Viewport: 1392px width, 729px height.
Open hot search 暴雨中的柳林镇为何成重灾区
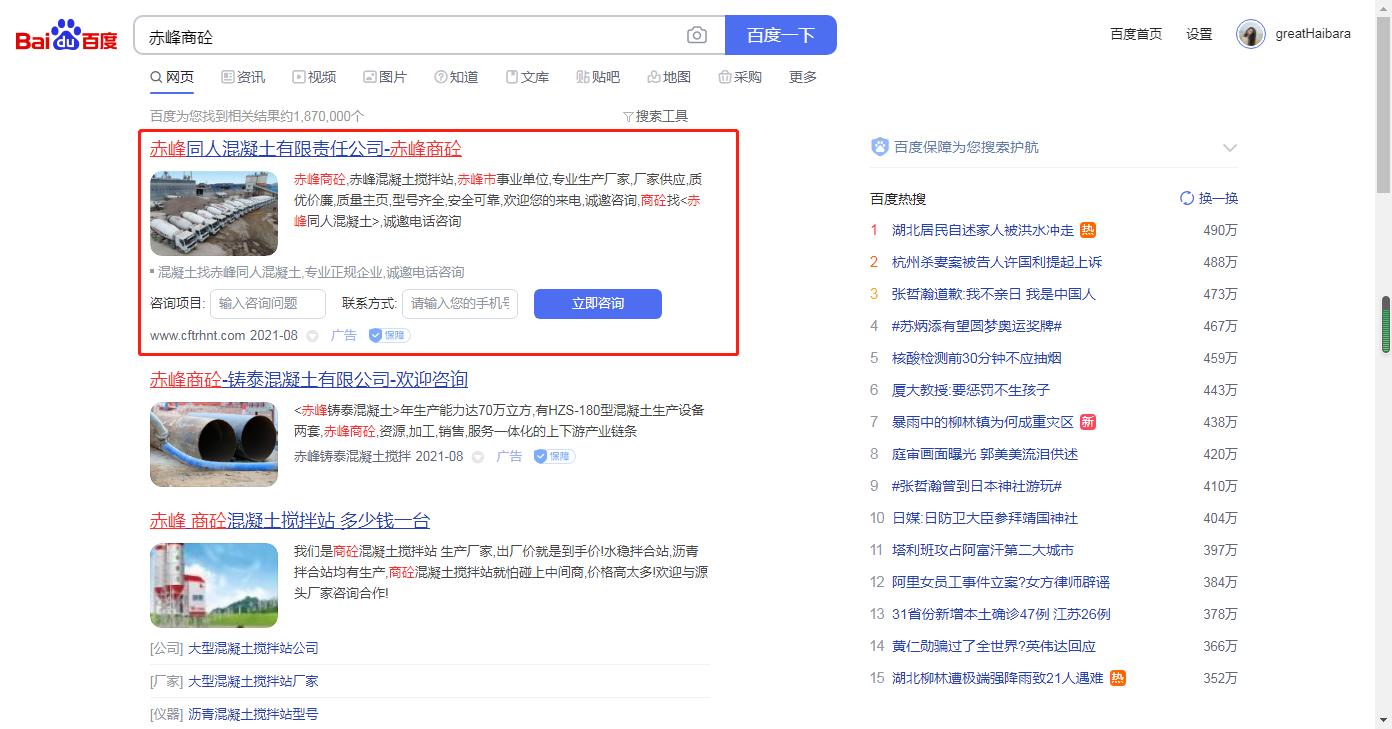click(x=983, y=422)
